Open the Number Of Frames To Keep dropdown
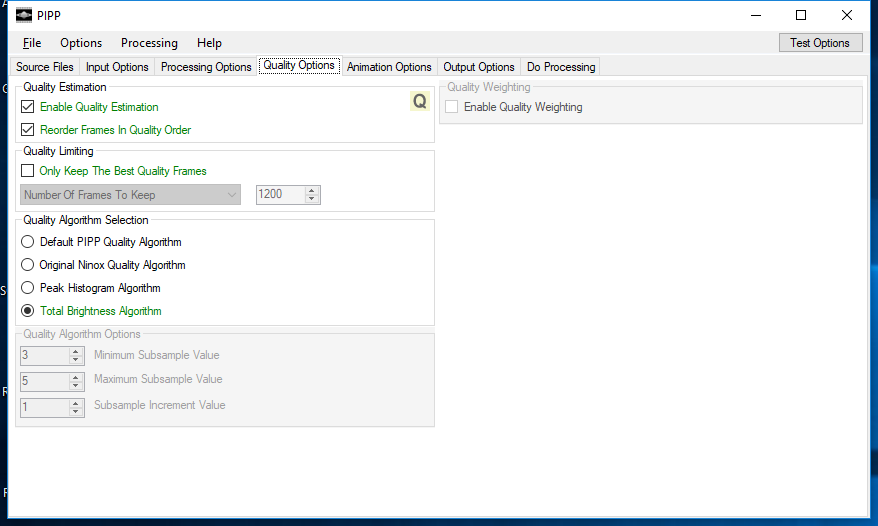Screen dimensions: 878x526 (130, 194)
